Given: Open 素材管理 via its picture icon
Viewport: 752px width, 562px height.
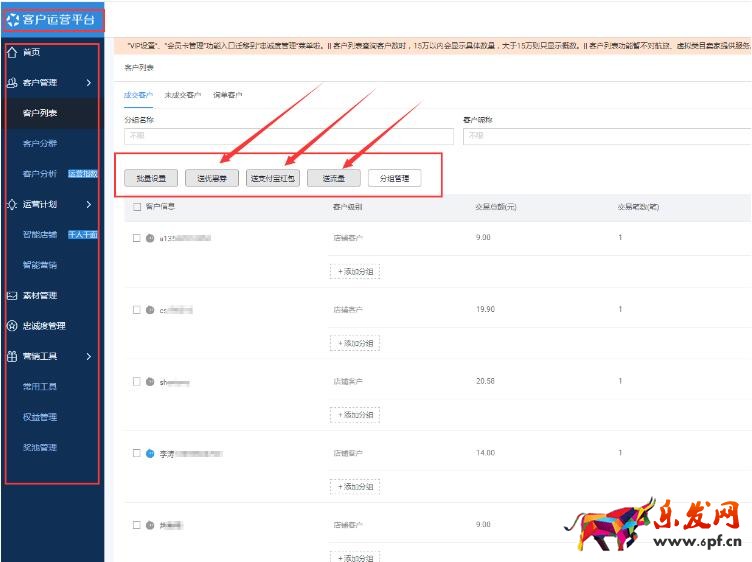Looking at the screenshot, I should (12, 296).
